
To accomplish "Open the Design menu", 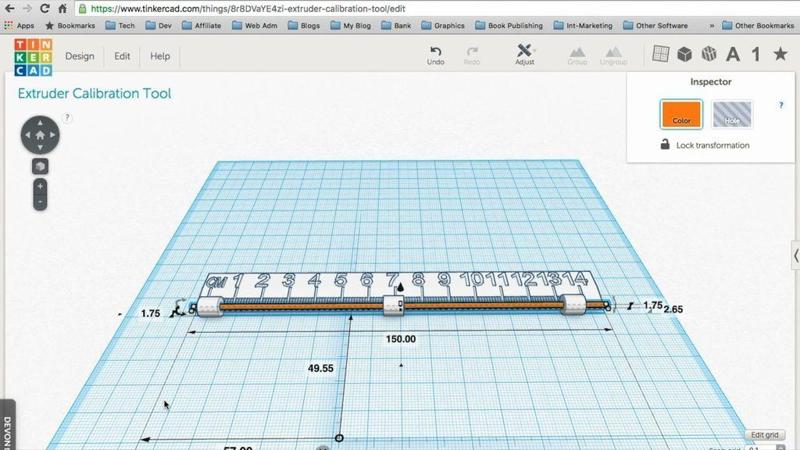I will coord(80,56).
